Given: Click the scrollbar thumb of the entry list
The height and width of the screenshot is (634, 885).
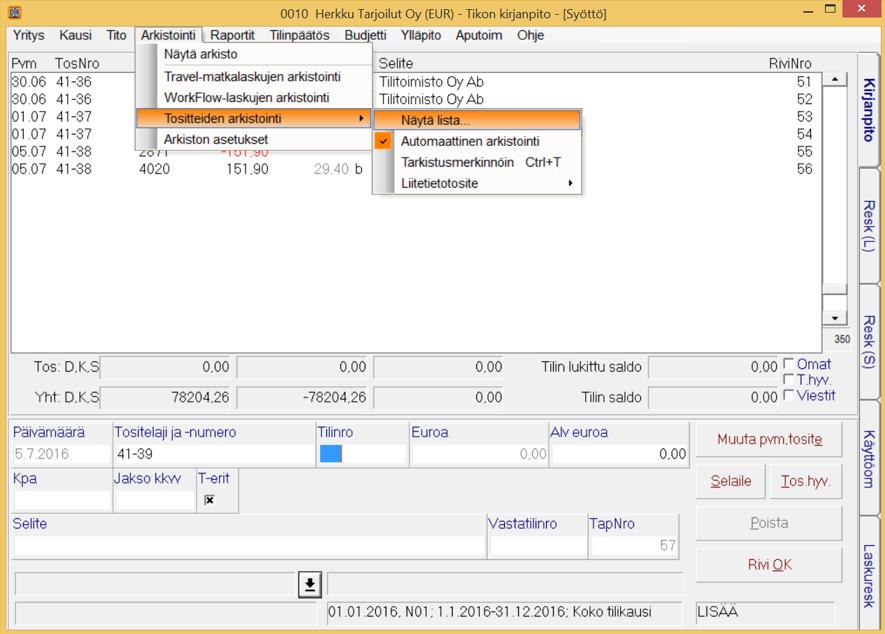Looking at the screenshot, I should (x=835, y=289).
